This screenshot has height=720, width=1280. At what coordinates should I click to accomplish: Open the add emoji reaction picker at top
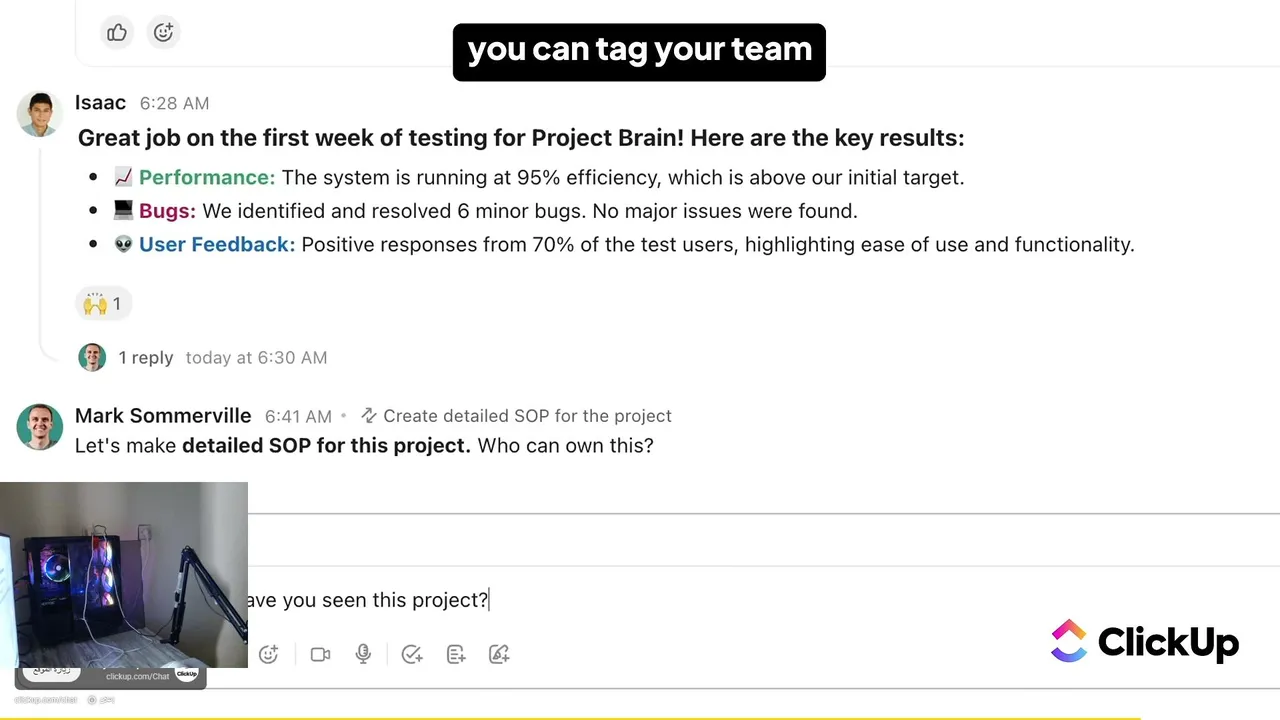[164, 33]
